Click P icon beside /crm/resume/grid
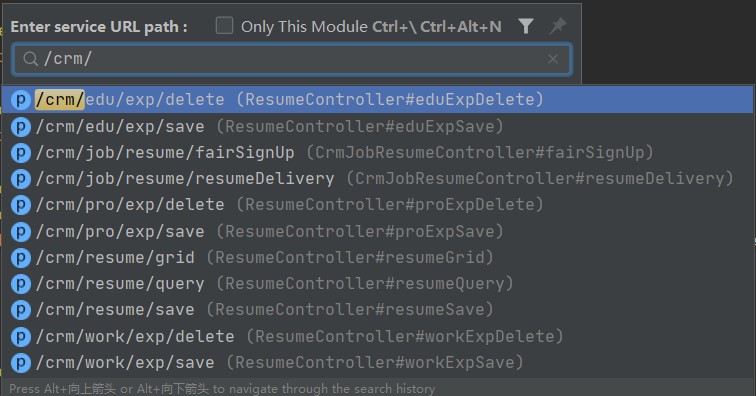Image resolution: width=756 pixels, height=396 pixels. (21, 258)
